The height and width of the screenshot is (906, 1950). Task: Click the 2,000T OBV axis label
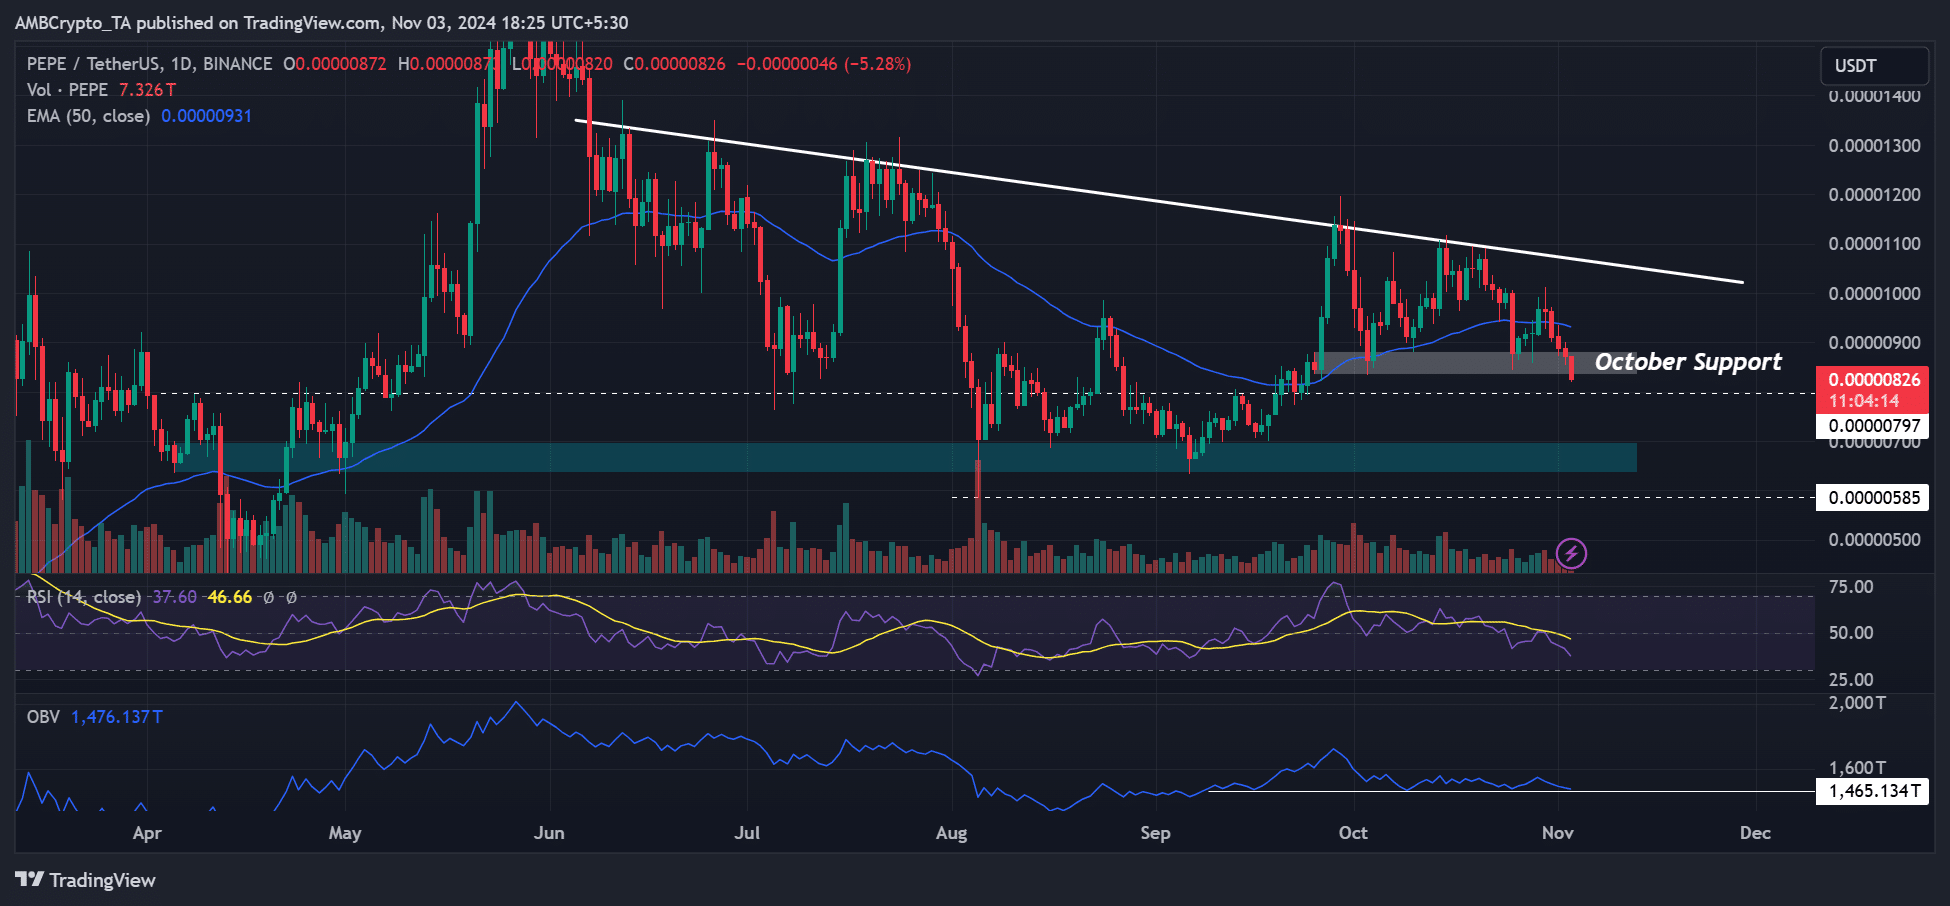click(x=1857, y=703)
